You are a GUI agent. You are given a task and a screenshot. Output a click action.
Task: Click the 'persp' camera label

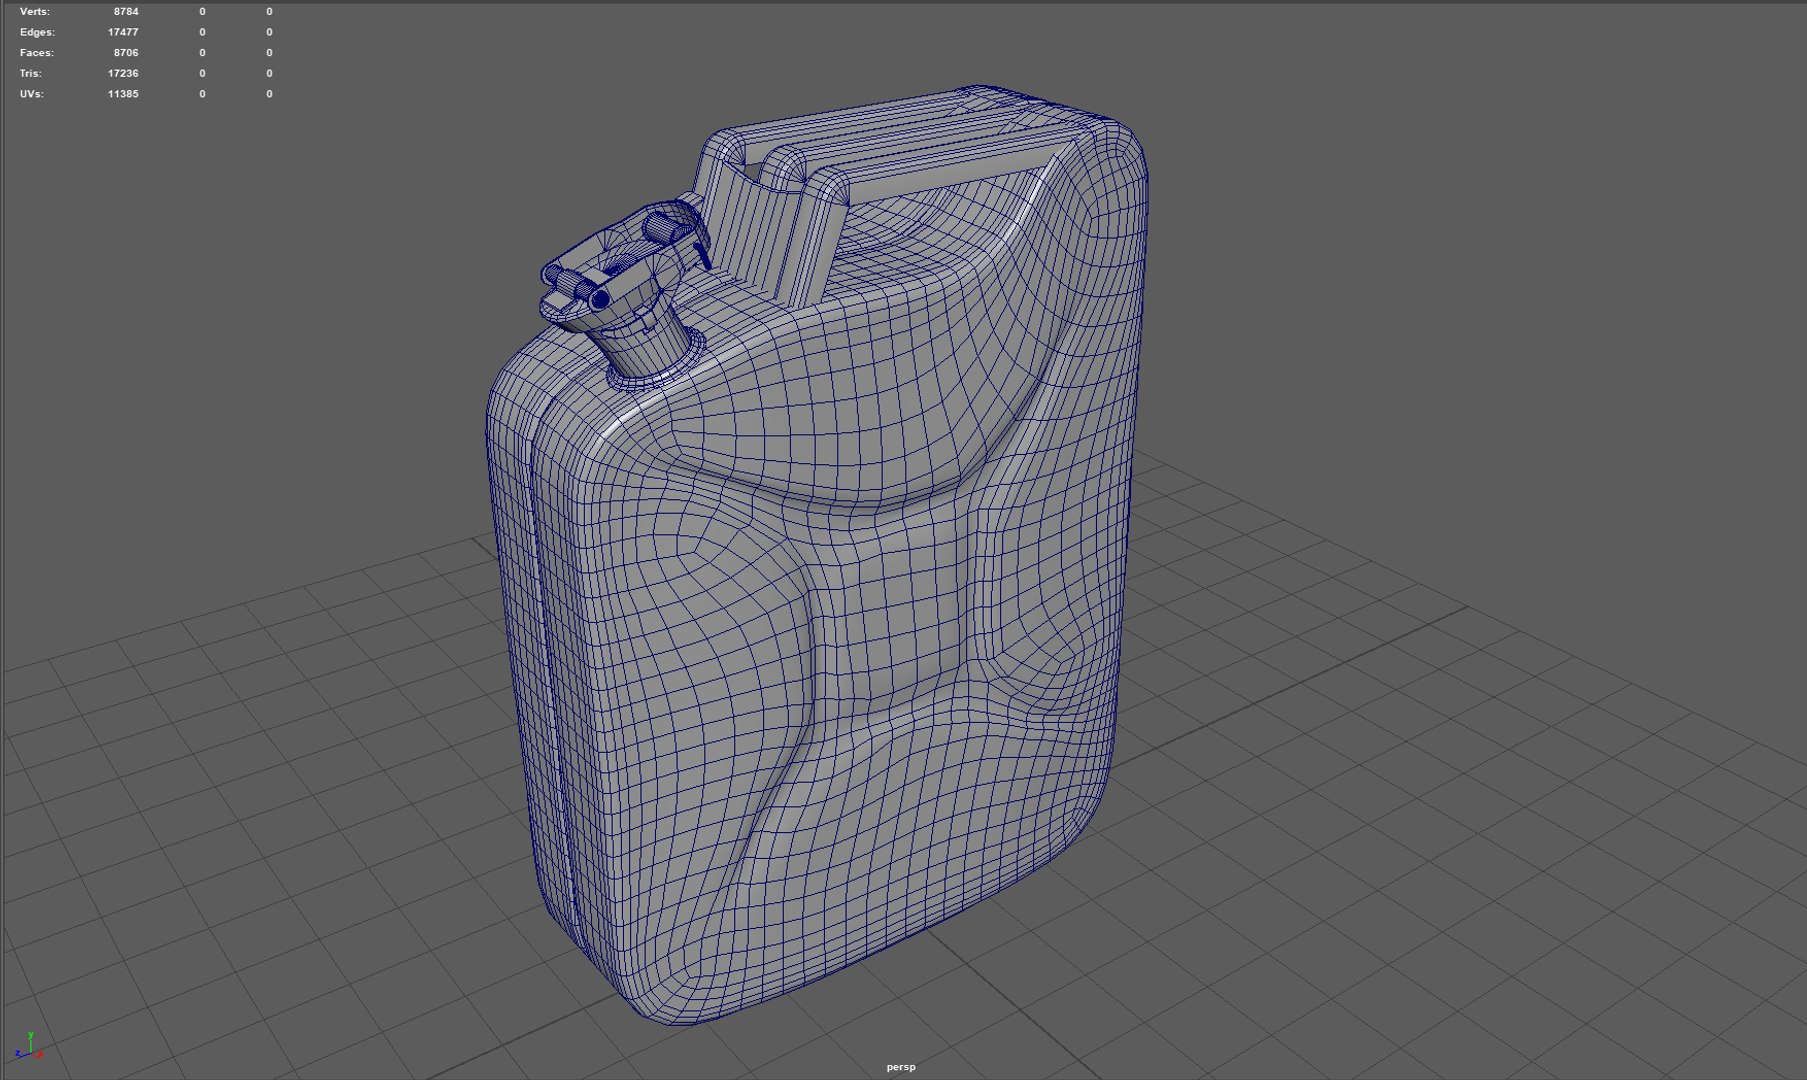901,1067
